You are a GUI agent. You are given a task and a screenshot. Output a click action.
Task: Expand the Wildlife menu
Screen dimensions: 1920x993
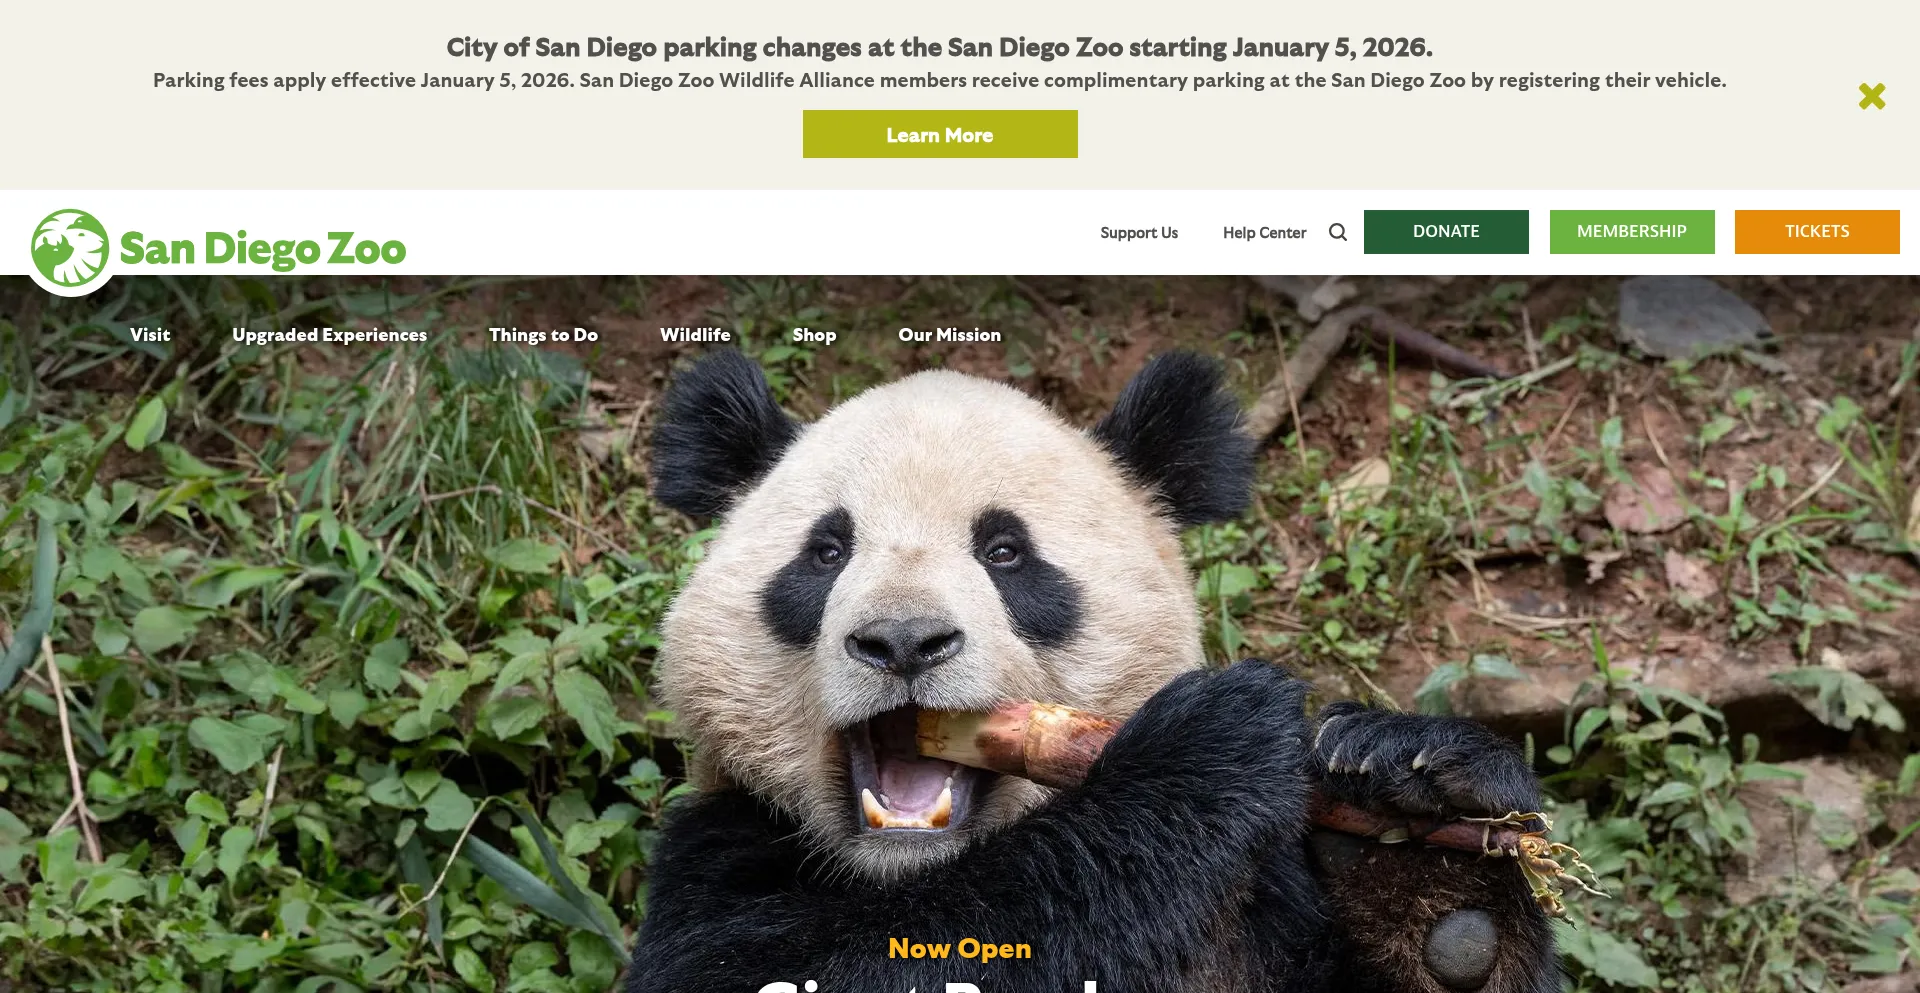point(695,335)
